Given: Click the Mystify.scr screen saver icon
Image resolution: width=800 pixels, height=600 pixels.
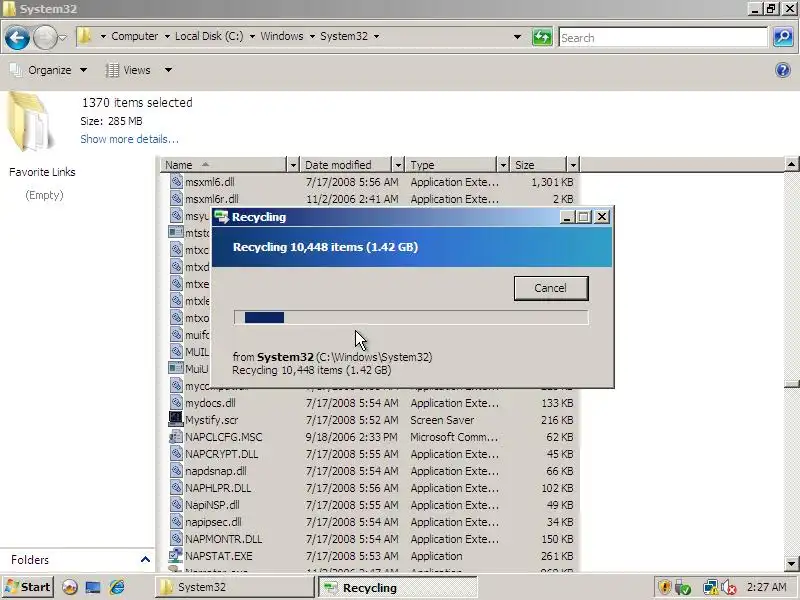Looking at the screenshot, I should click(176, 419).
